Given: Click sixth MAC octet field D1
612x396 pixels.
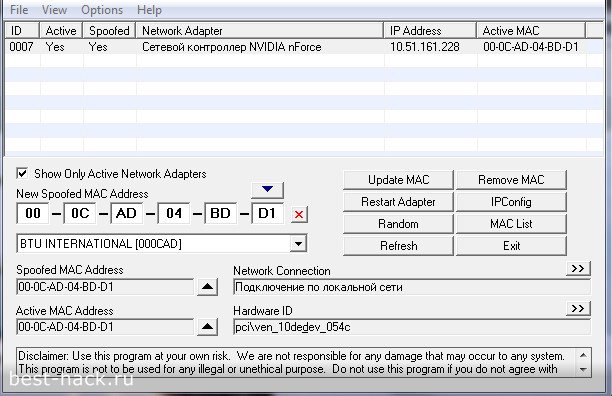Looking at the screenshot, I should [267, 213].
